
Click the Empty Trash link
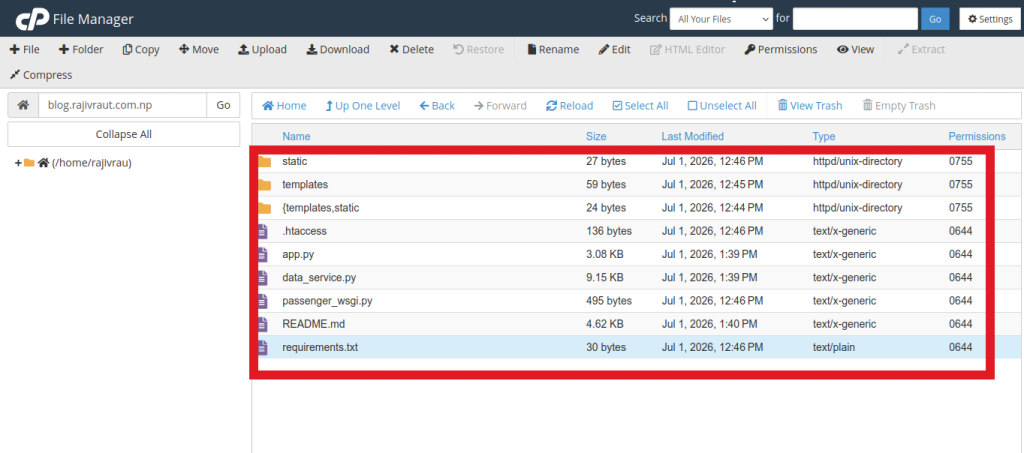click(x=899, y=106)
